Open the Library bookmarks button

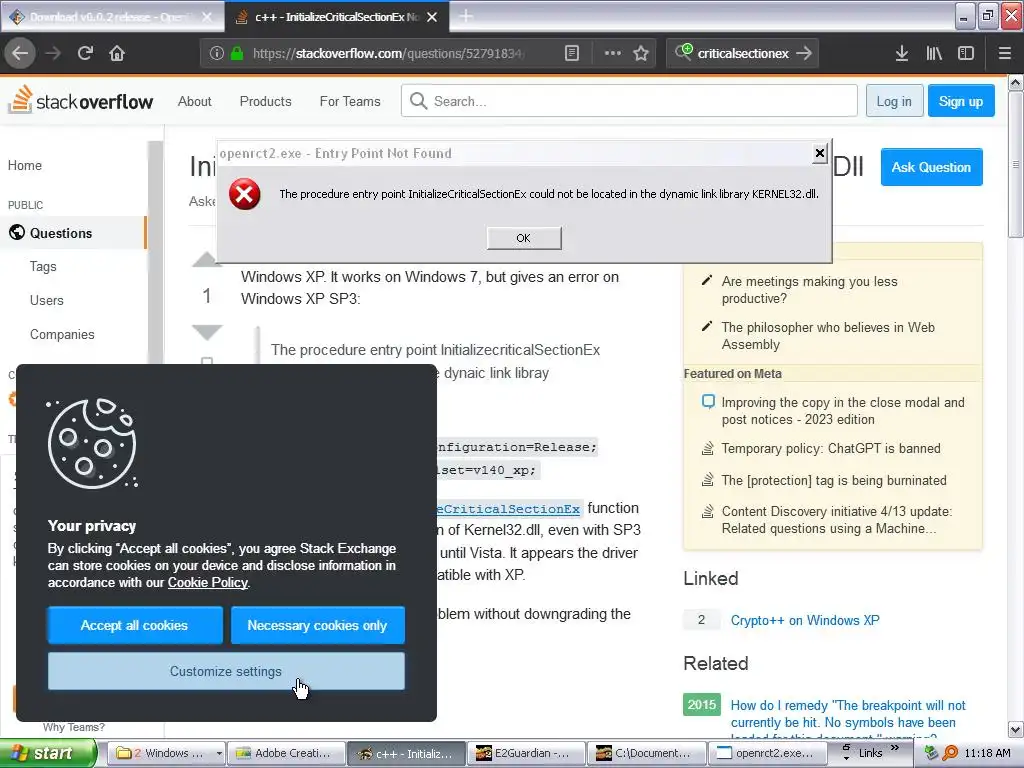pos(934,54)
